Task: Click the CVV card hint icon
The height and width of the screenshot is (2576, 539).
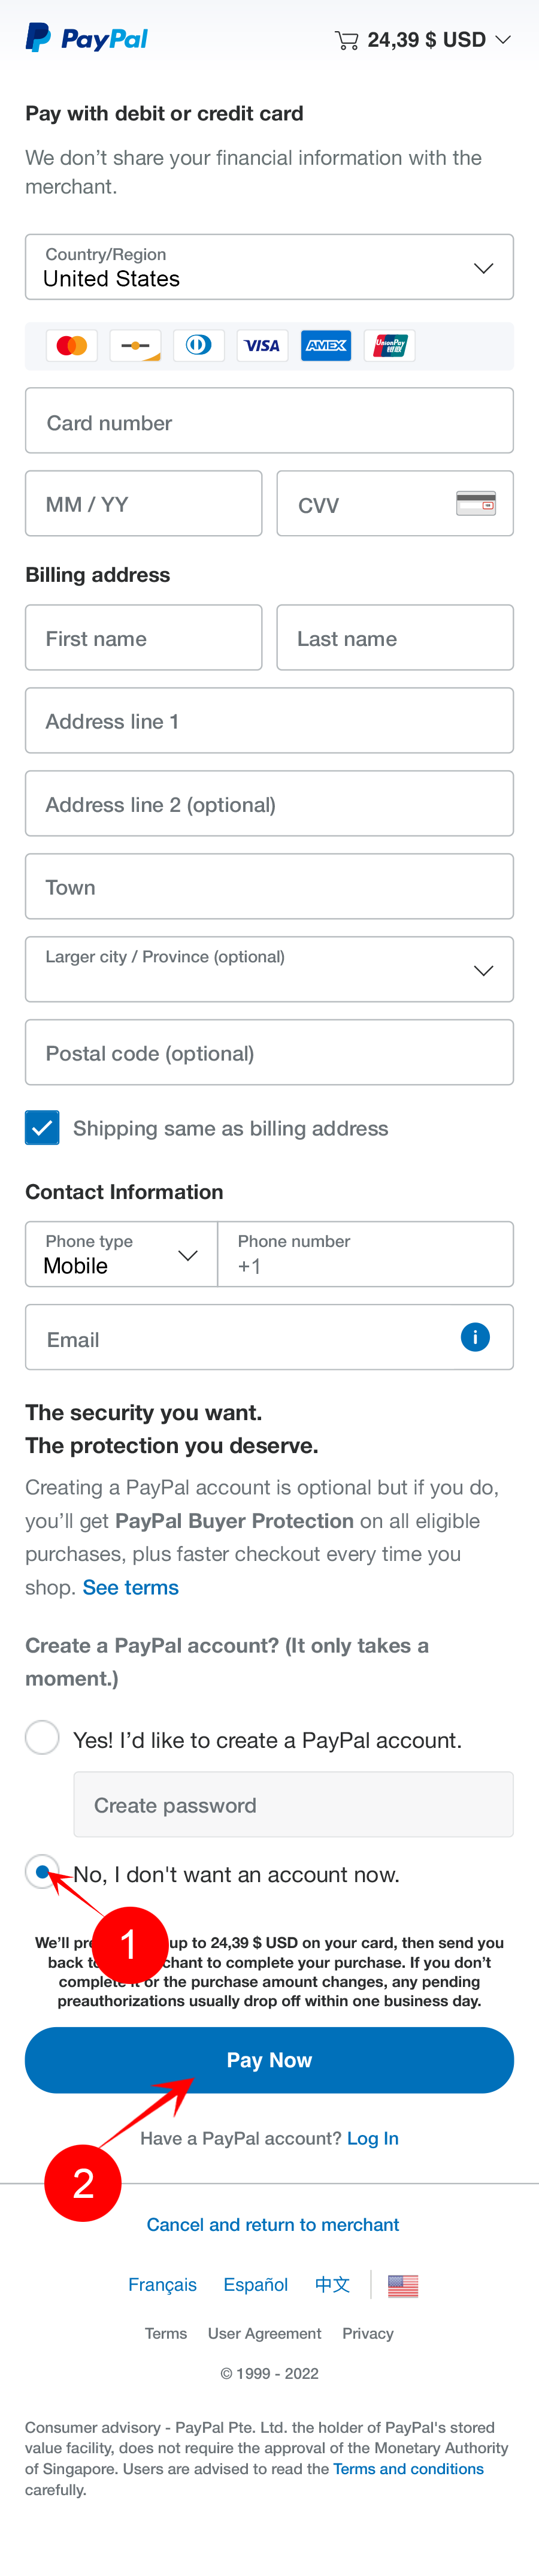Action: point(476,503)
